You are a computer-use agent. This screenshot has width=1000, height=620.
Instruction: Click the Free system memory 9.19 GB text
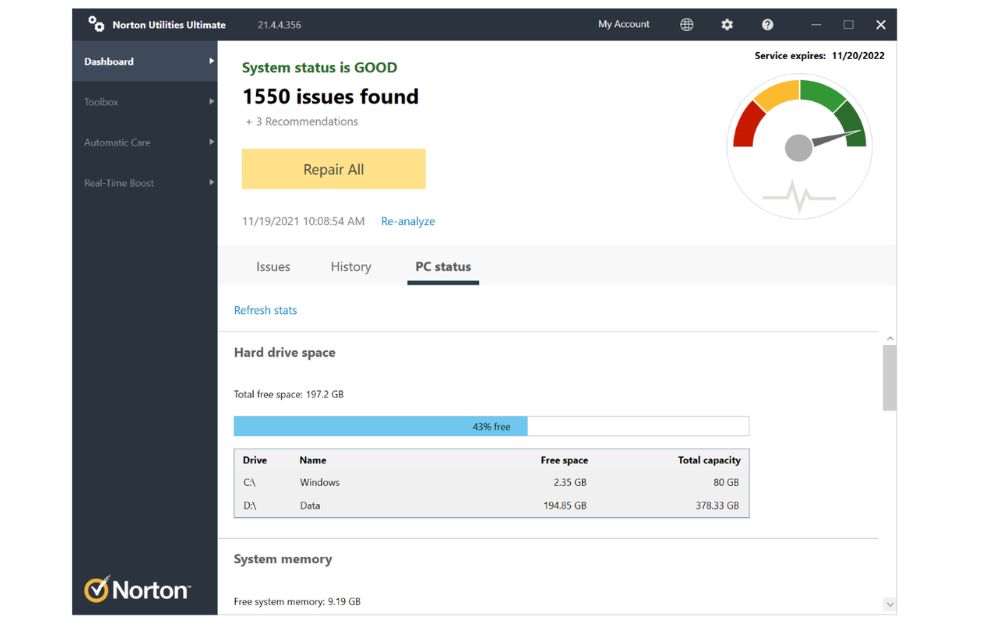coord(297,602)
